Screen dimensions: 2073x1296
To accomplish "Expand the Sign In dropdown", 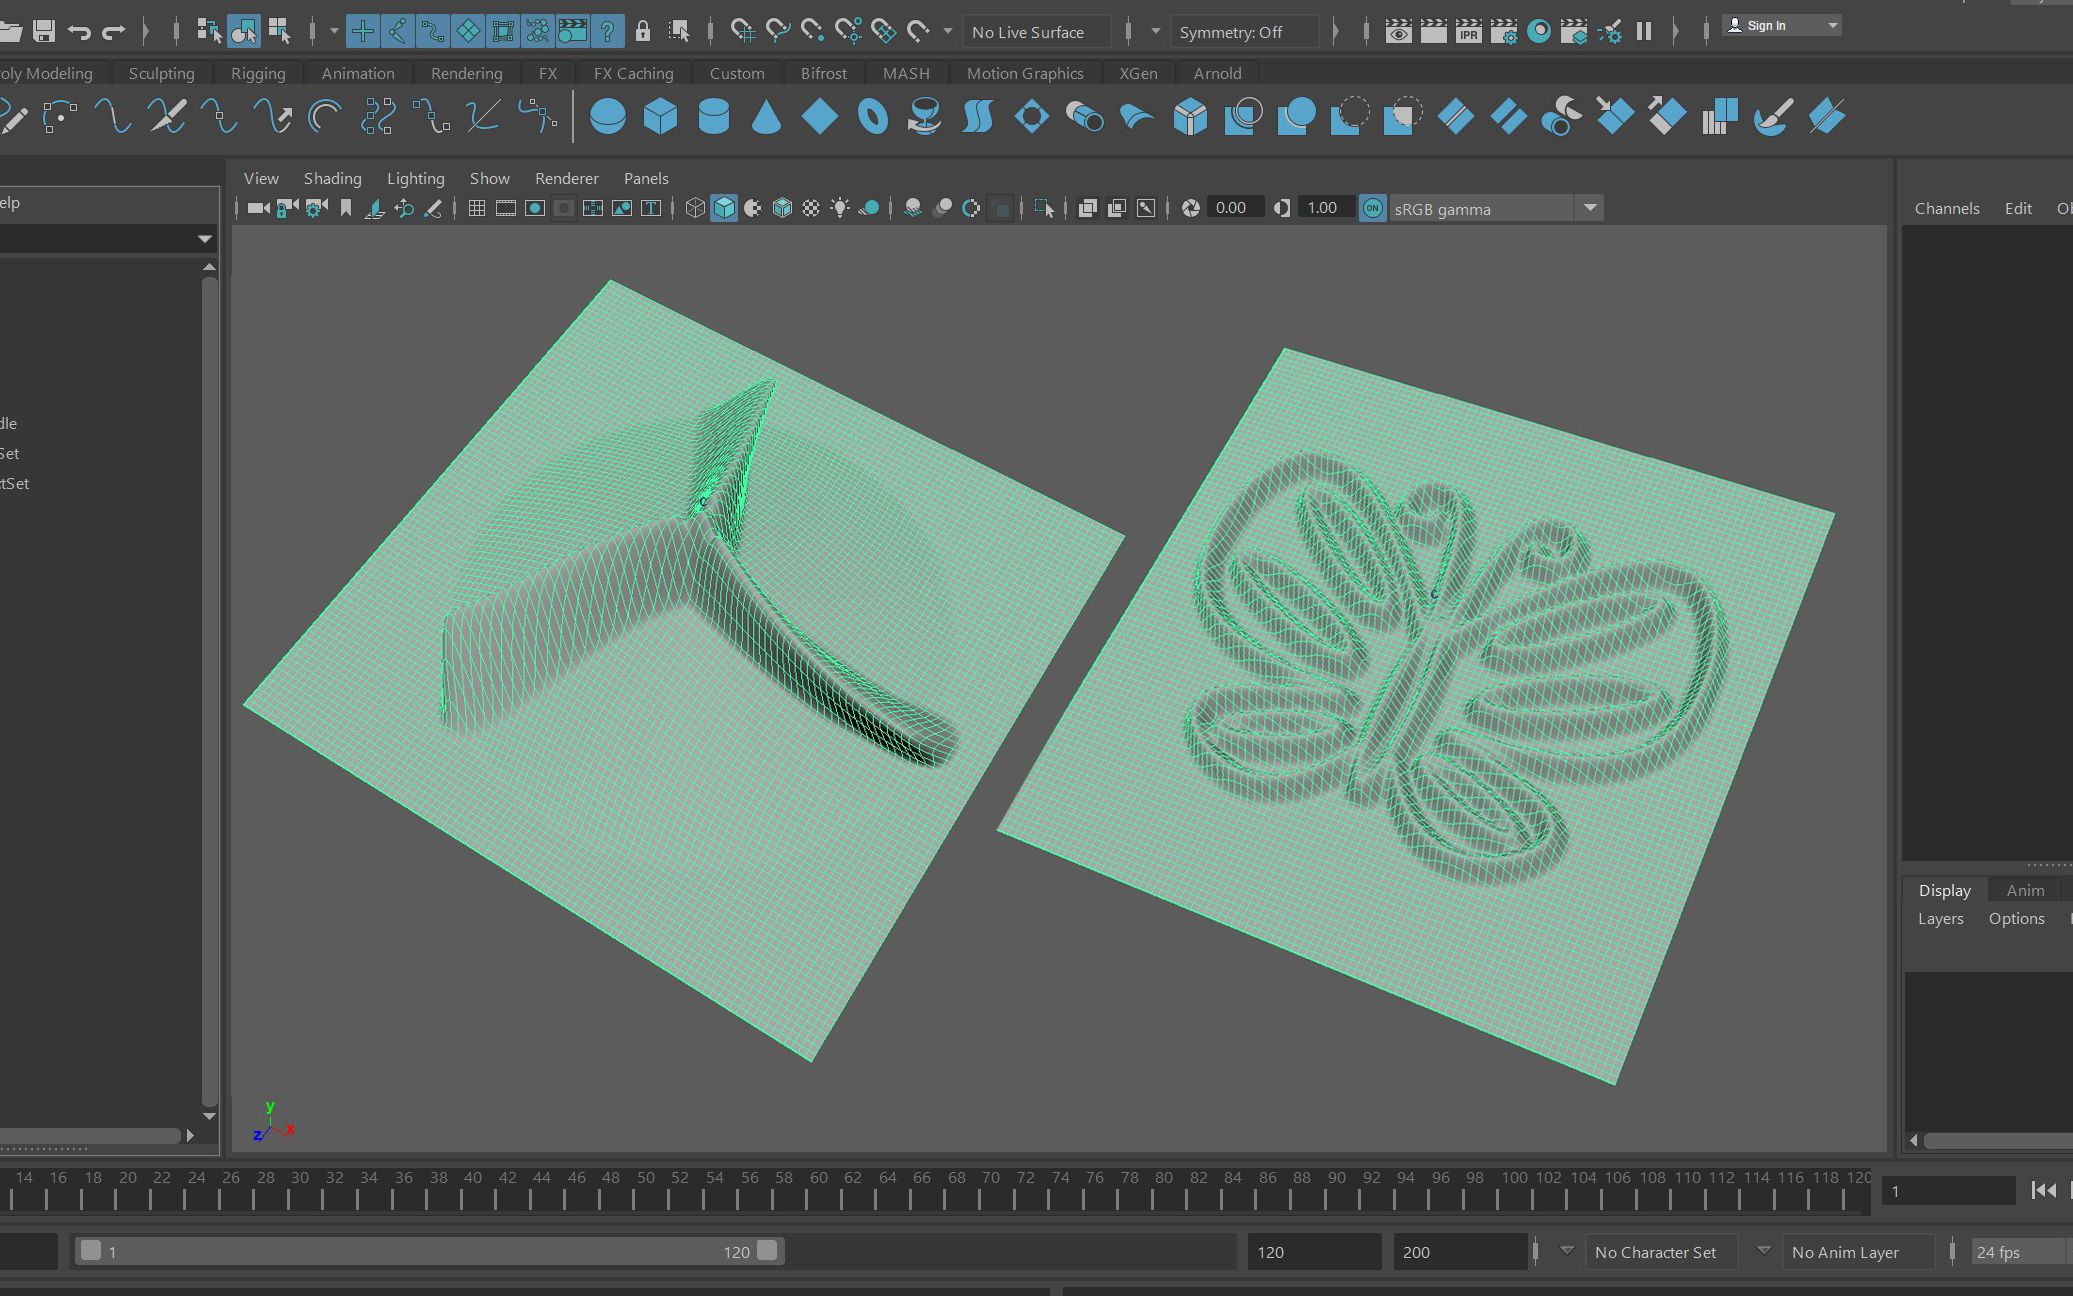I will [x=1832, y=26].
